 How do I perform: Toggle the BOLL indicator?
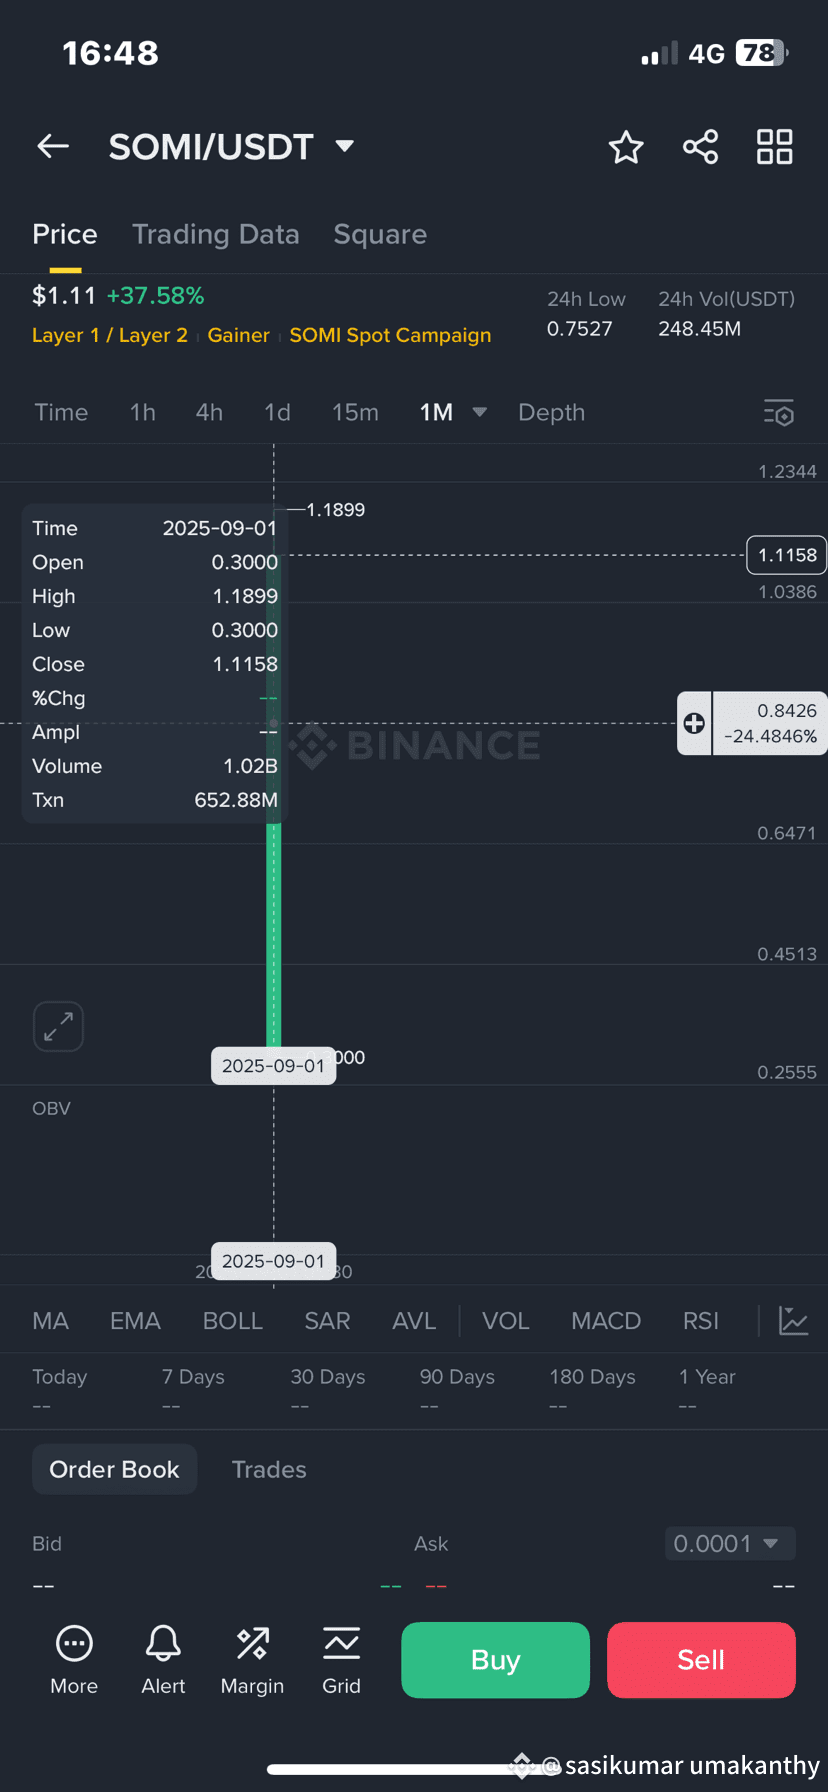[x=232, y=1321]
